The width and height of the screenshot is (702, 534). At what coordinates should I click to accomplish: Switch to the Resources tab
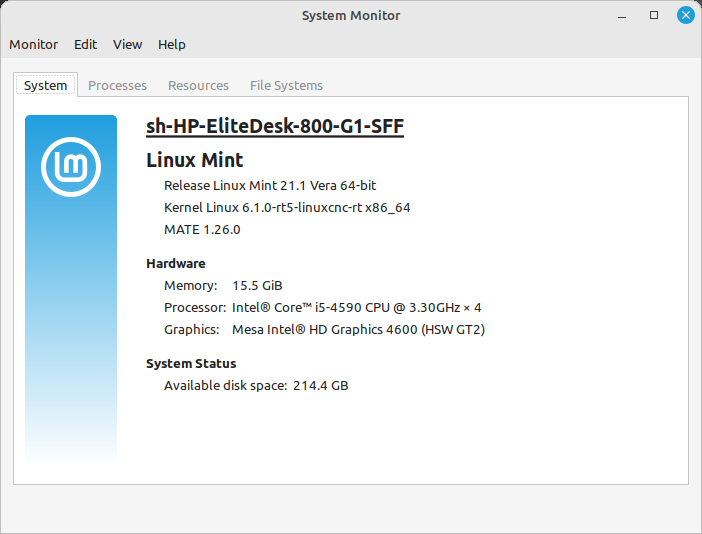point(198,85)
